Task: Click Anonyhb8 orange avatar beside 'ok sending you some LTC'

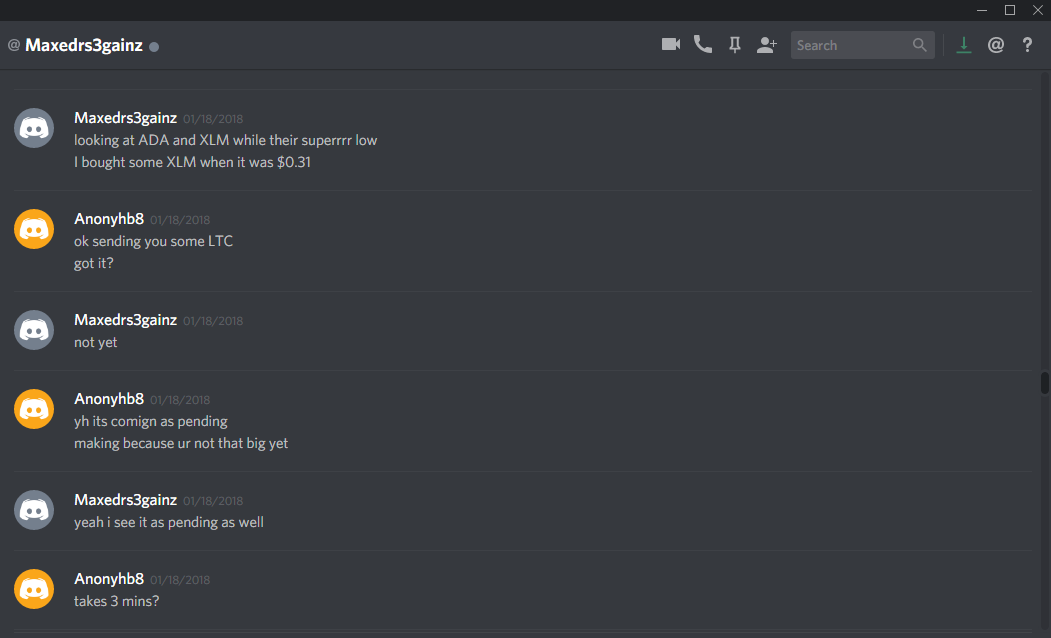Action: pyautogui.click(x=34, y=229)
